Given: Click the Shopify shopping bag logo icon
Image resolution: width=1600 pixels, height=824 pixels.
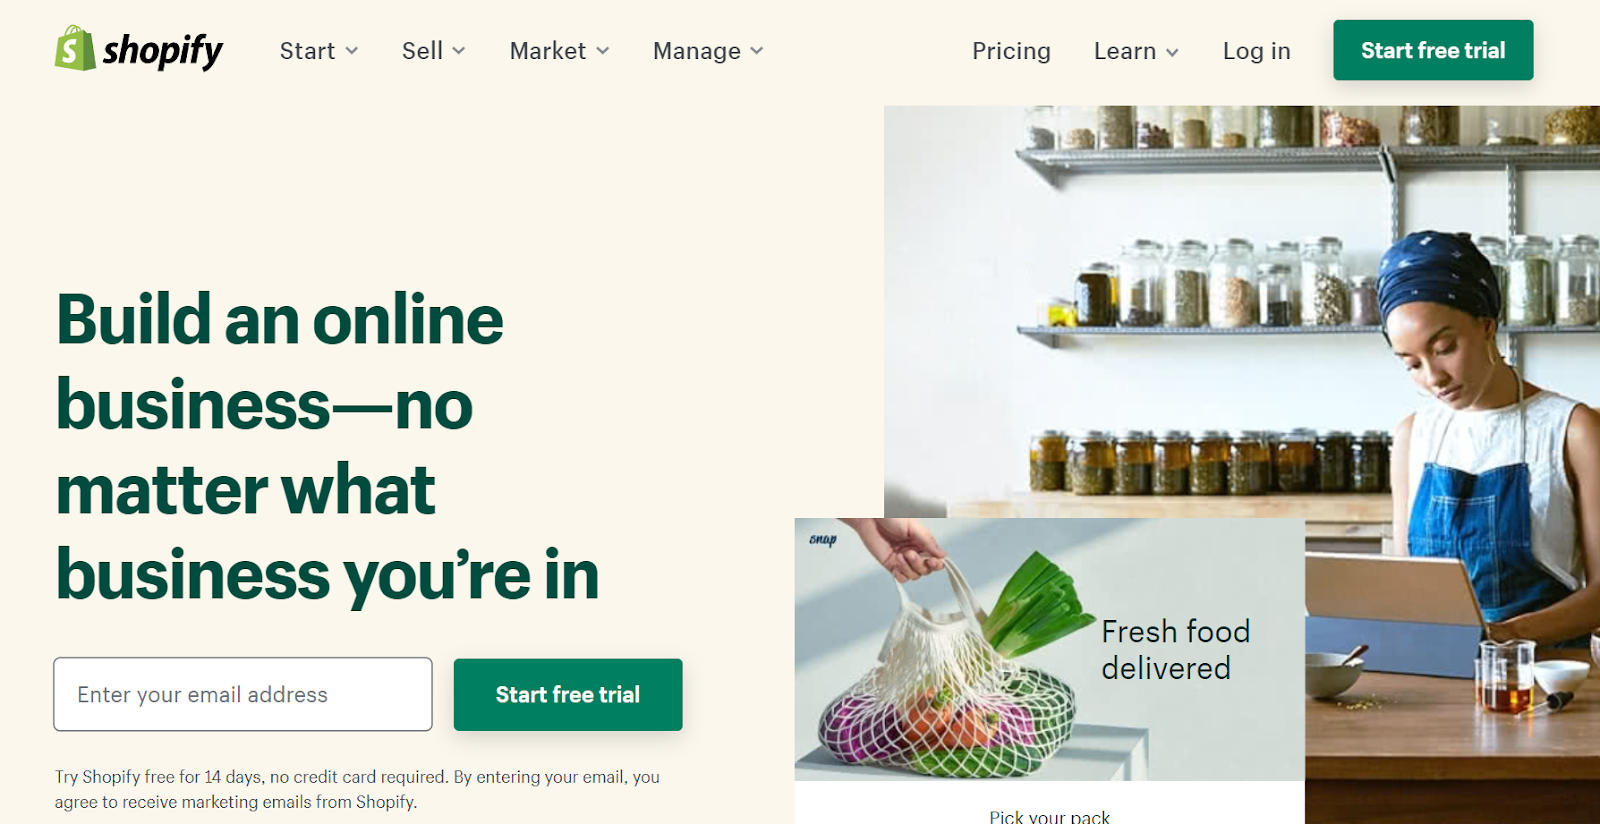Looking at the screenshot, I should [x=75, y=49].
